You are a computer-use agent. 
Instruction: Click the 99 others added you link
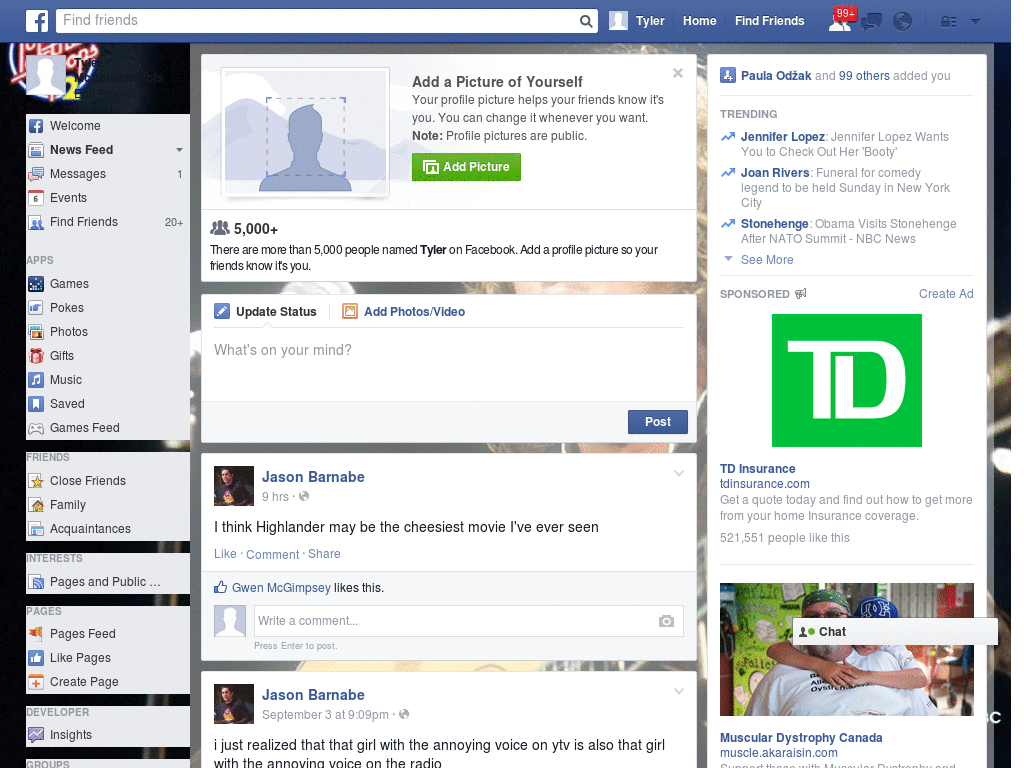coord(864,76)
